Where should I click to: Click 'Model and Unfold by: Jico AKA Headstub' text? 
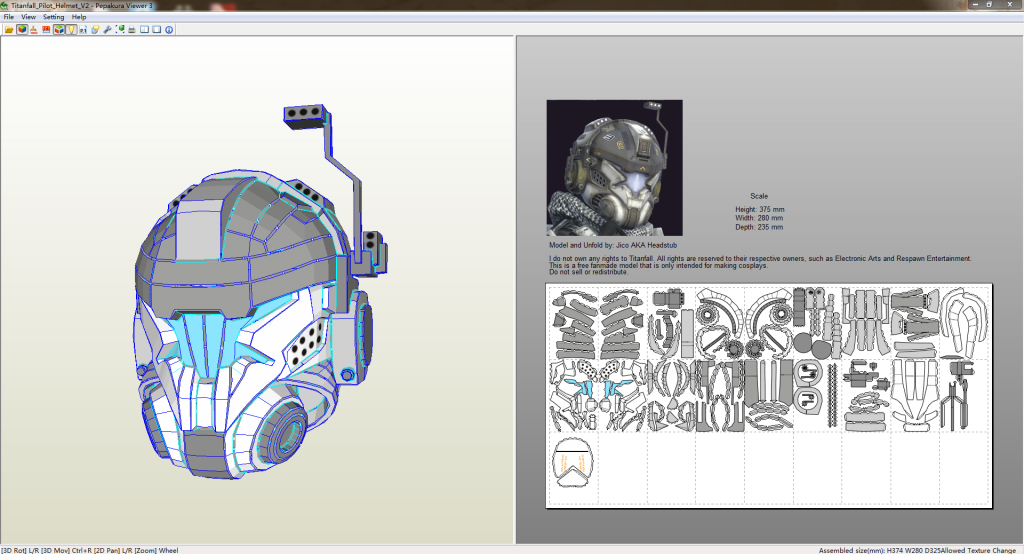point(613,246)
